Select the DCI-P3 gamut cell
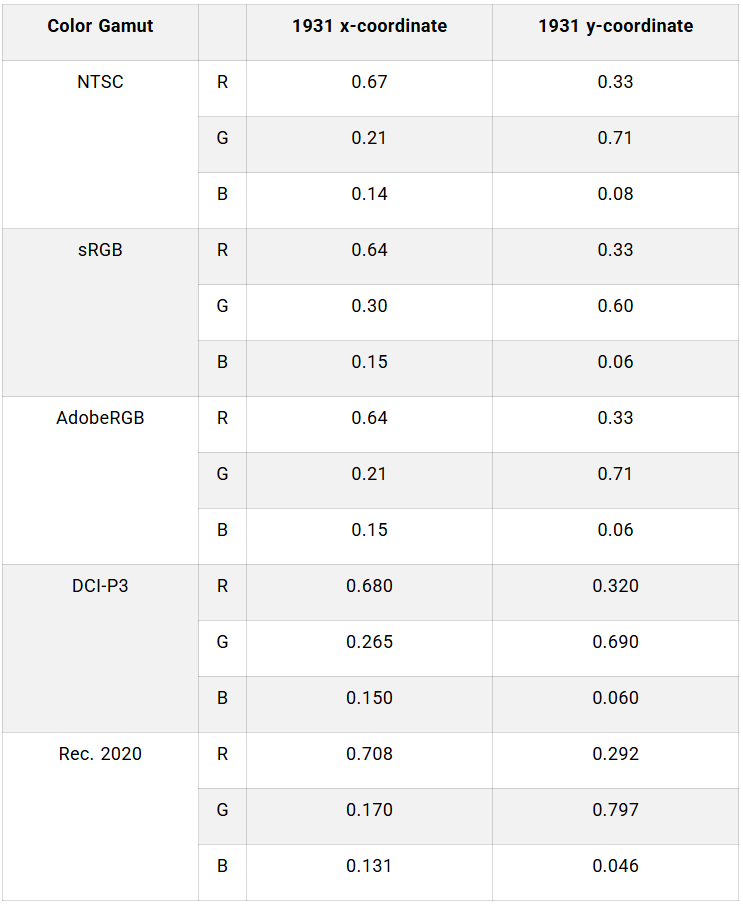The image size is (743, 905). (x=100, y=586)
